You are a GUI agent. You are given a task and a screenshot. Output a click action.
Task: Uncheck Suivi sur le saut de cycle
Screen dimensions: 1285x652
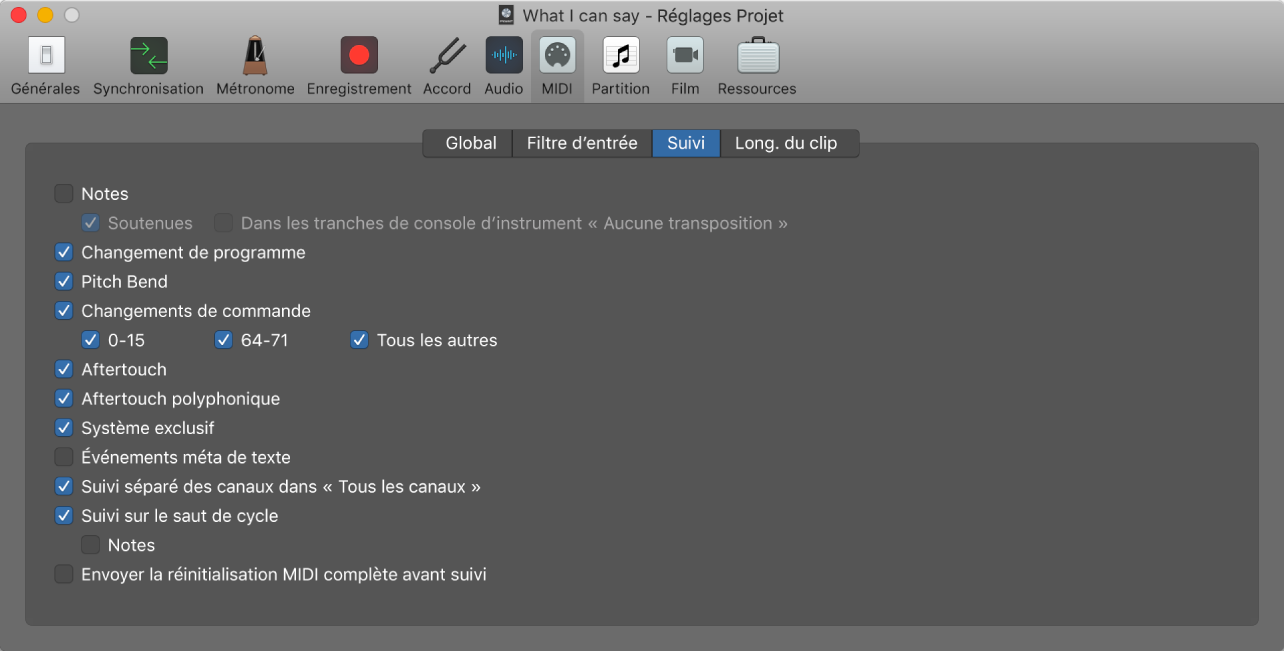[x=64, y=515]
